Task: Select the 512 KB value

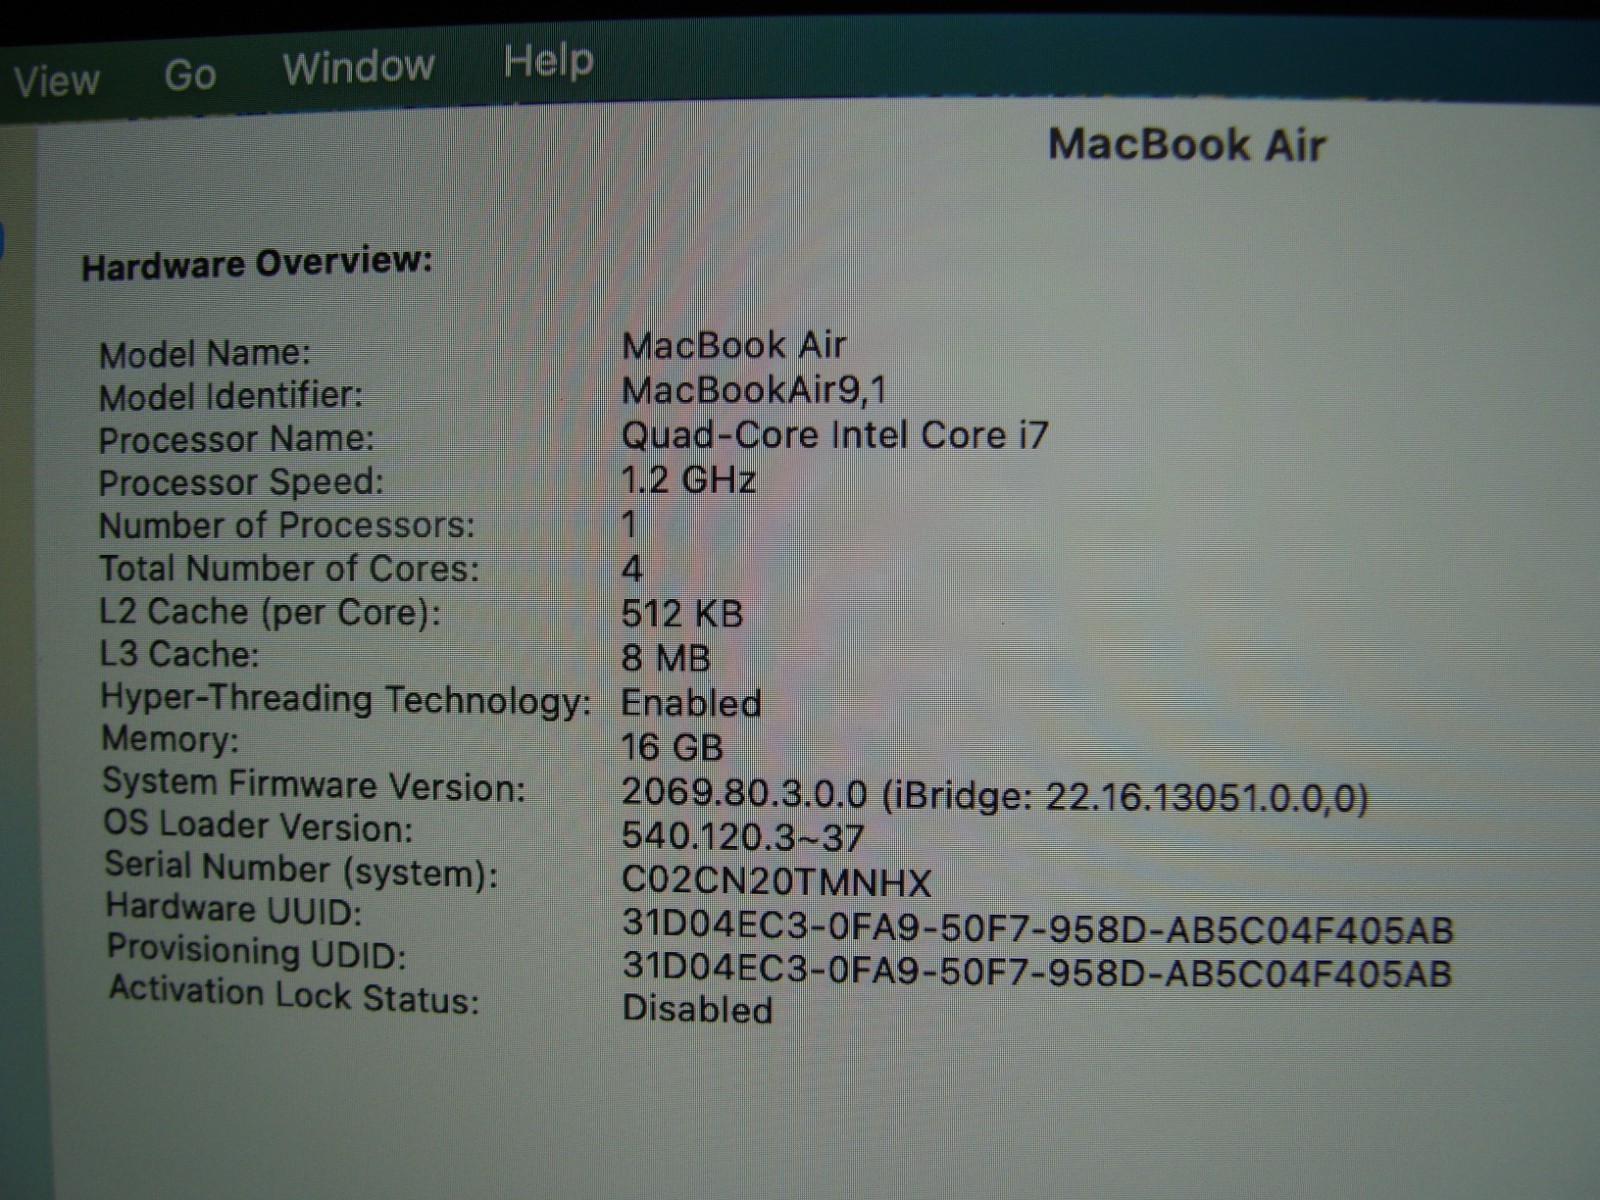Action: click(x=682, y=613)
